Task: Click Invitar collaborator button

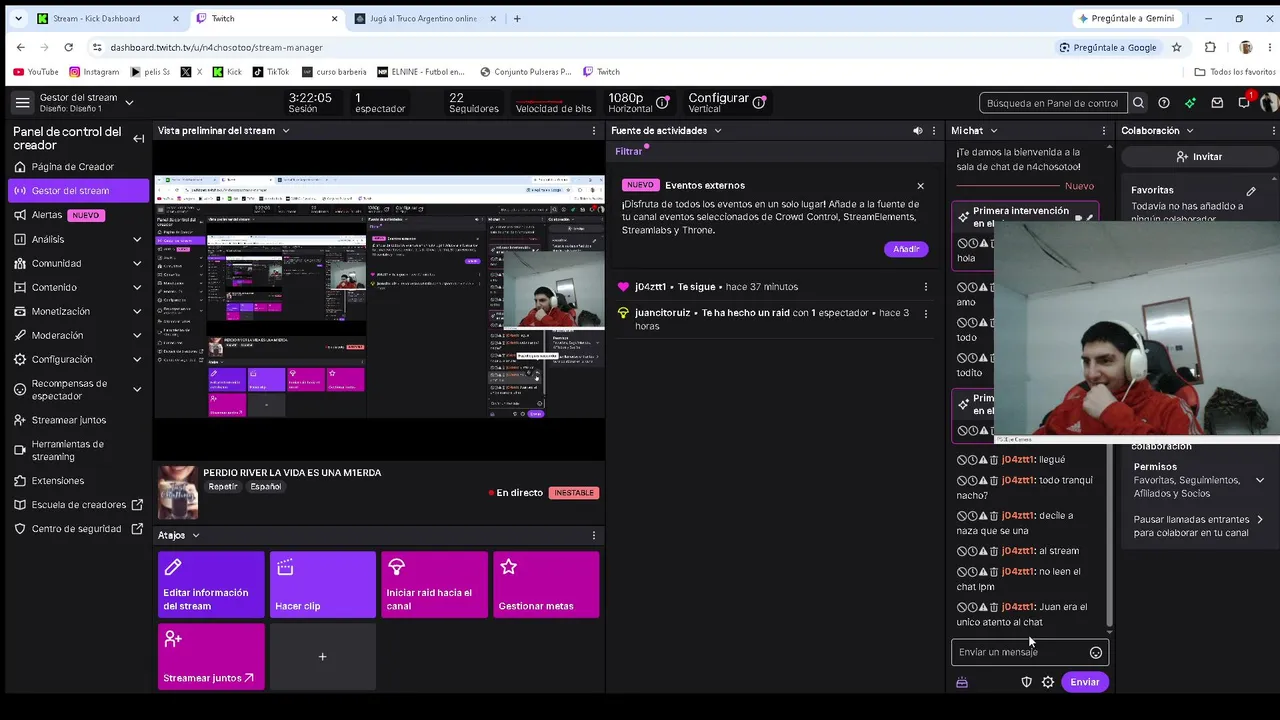Action: [1199, 157]
